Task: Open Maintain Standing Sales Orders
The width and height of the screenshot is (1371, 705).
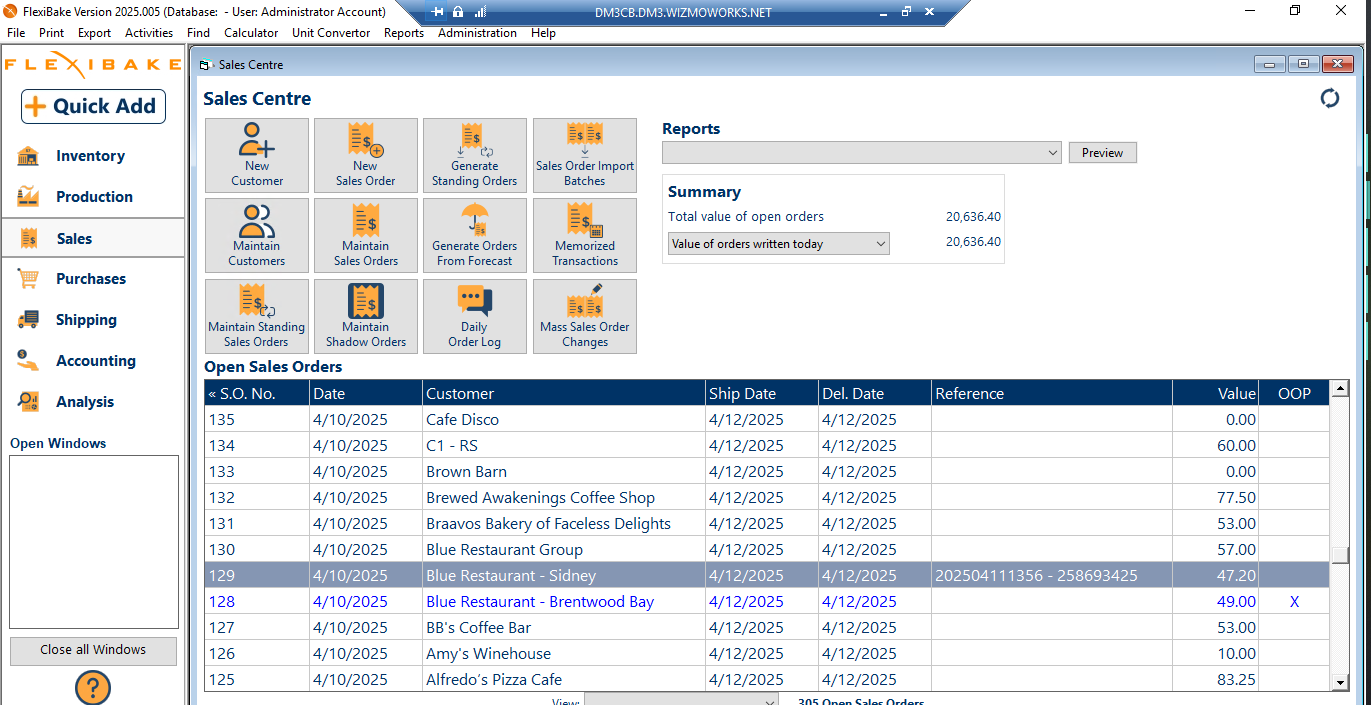Action: coord(257,316)
